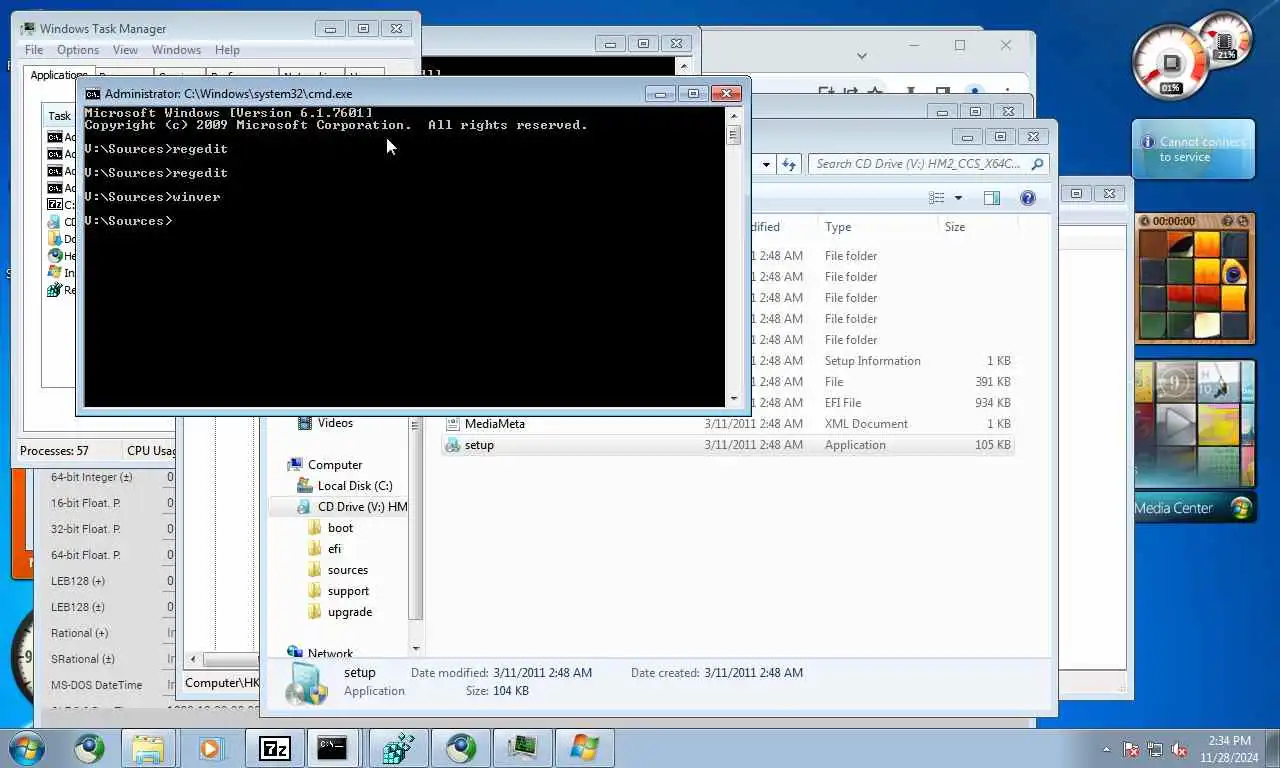Launch Windows Media Player from the taskbar
1280x768 pixels.
(210, 748)
